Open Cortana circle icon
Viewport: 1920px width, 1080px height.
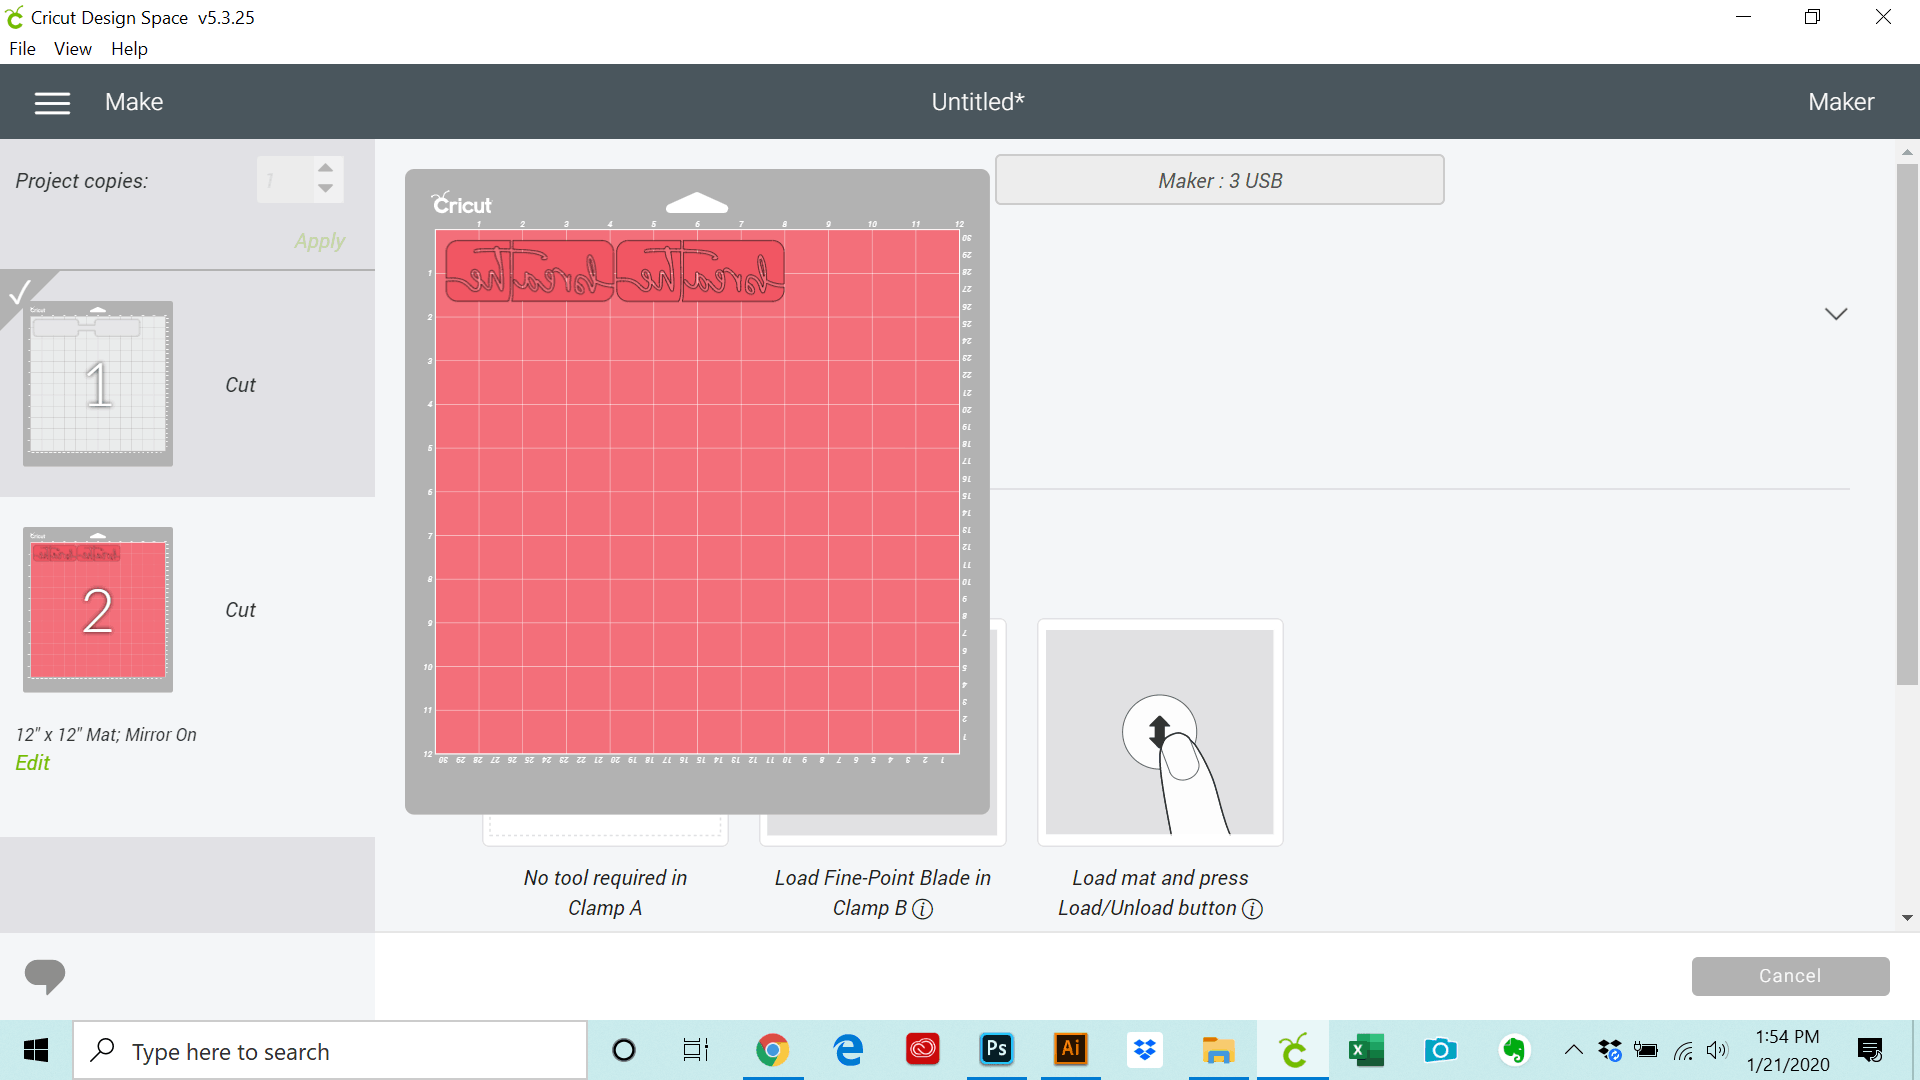[624, 1050]
